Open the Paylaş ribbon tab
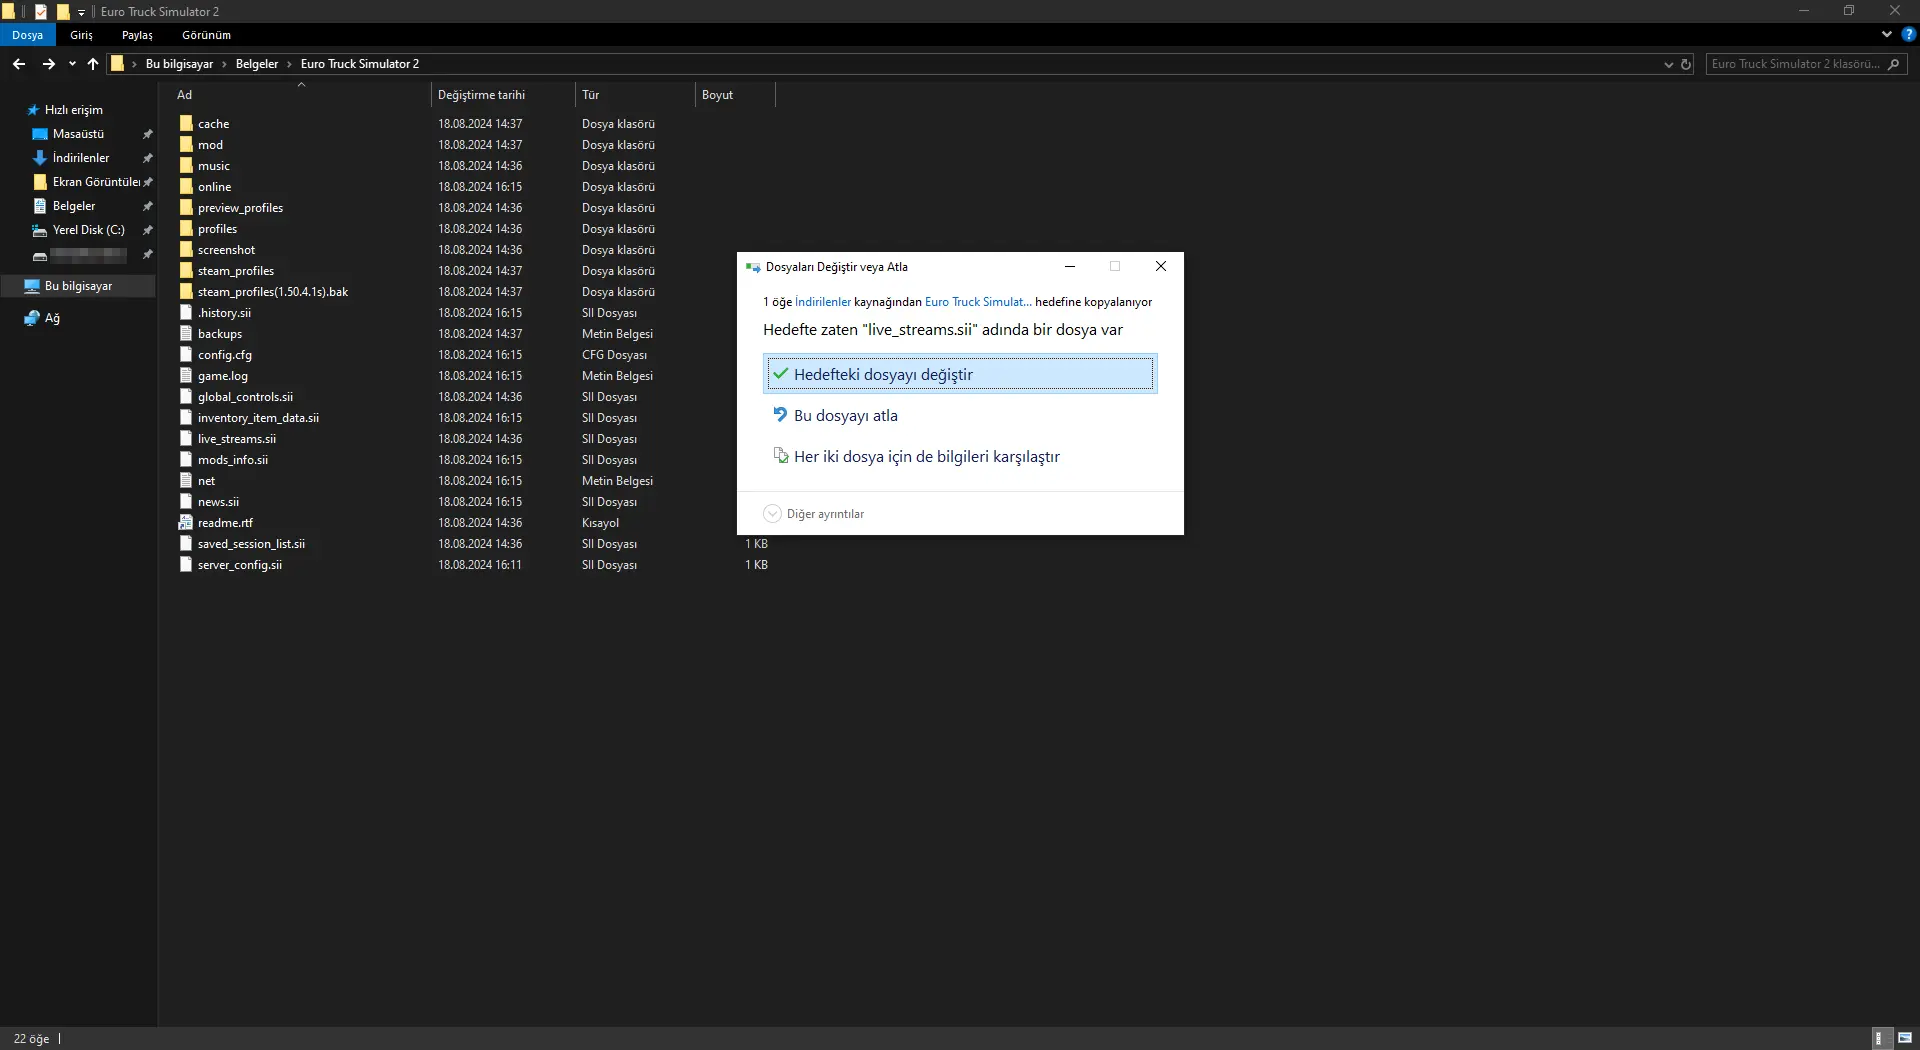 (137, 35)
